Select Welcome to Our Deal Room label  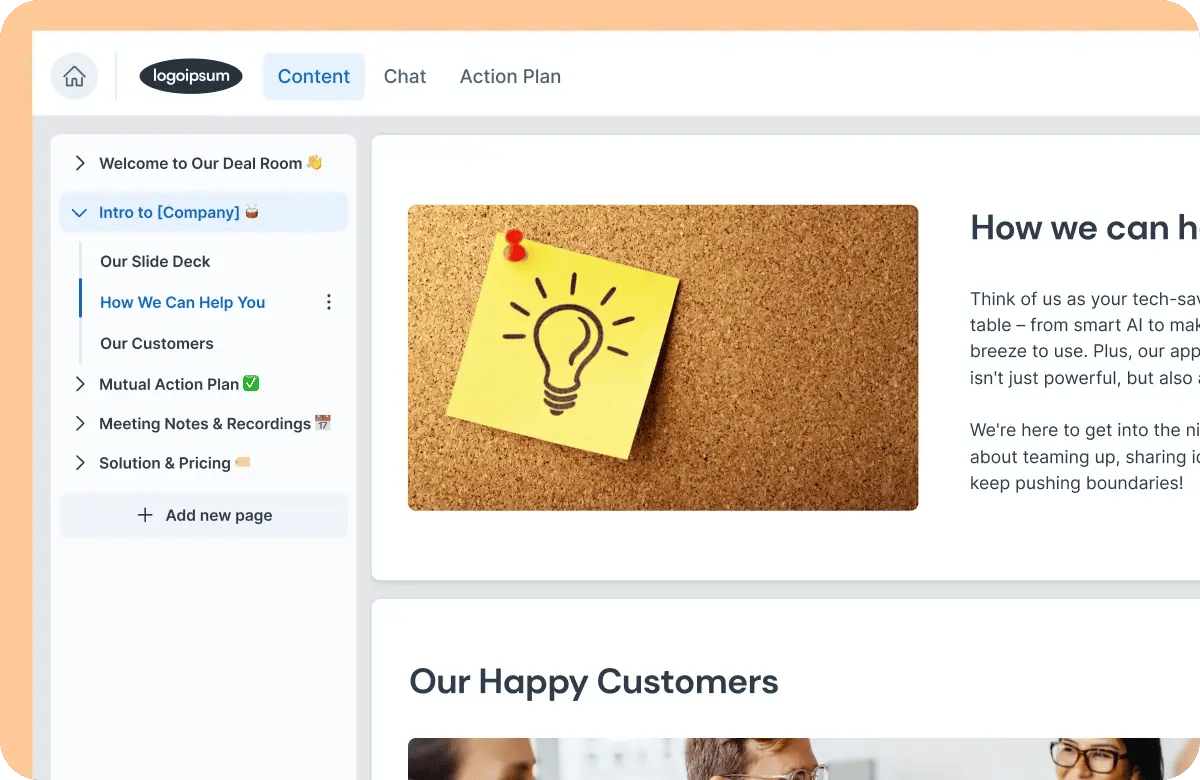click(210, 163)
